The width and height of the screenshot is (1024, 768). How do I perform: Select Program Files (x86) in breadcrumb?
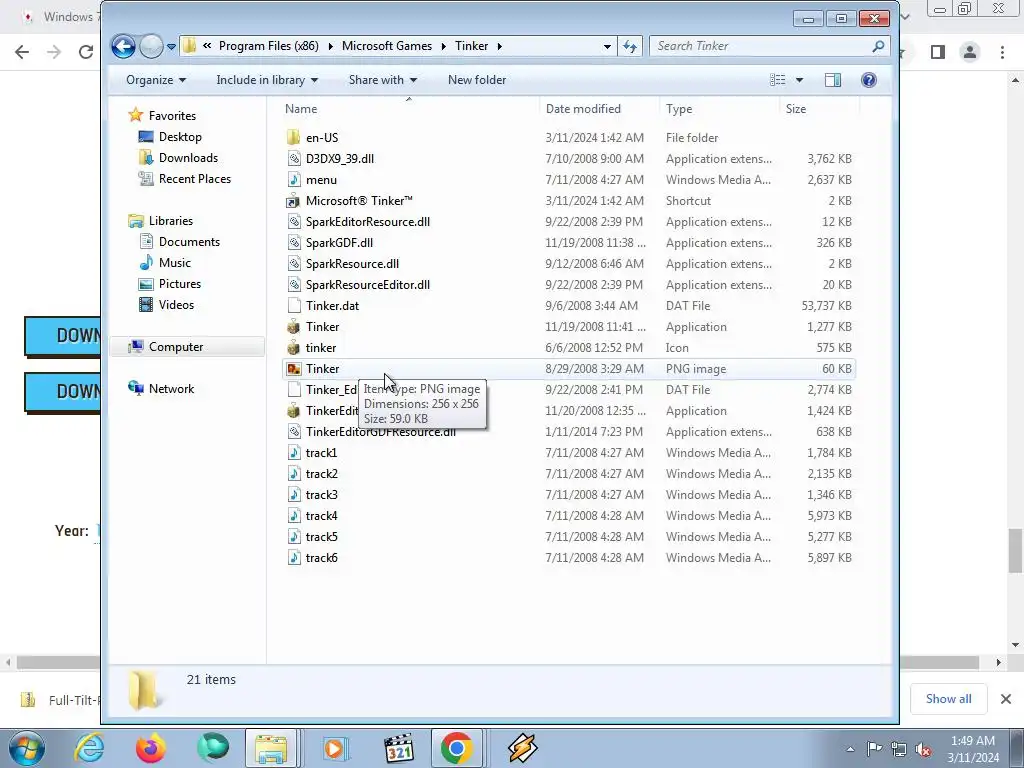[x=268, y=46]
